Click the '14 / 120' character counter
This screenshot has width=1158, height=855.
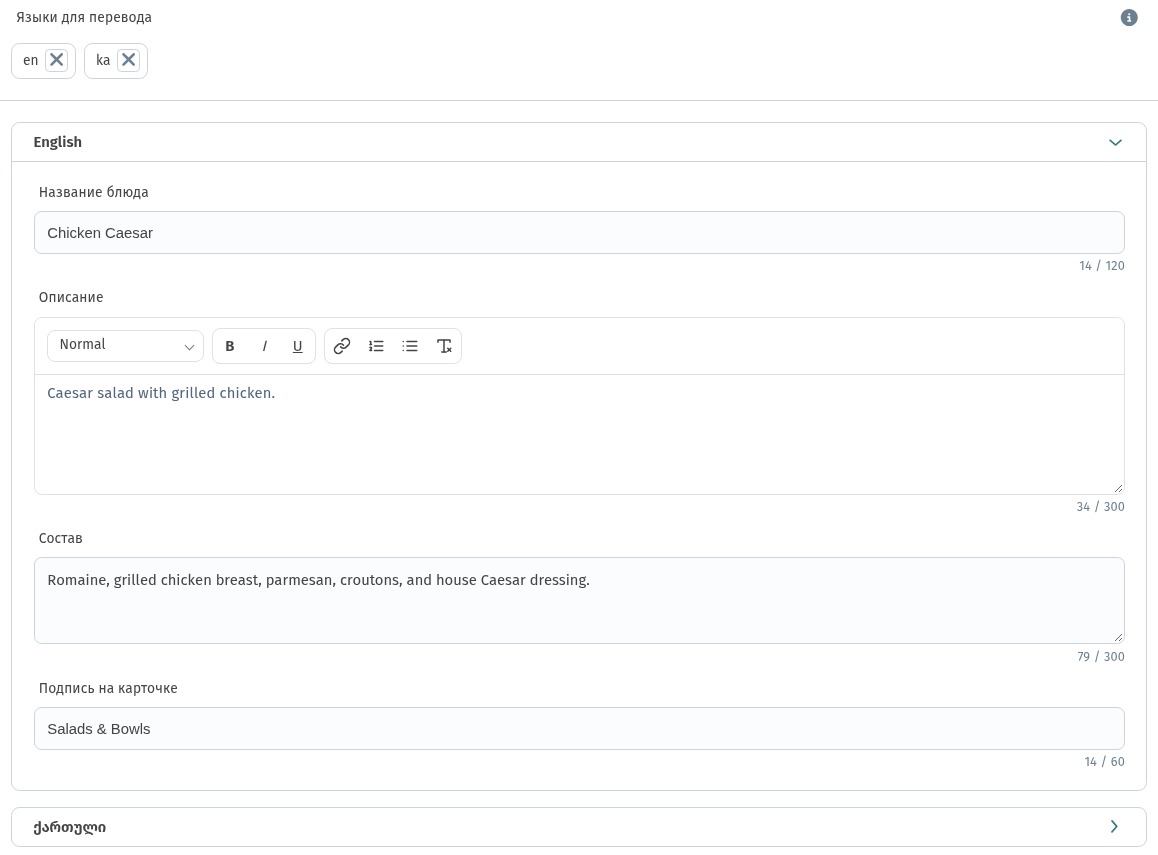point(1102,266)
